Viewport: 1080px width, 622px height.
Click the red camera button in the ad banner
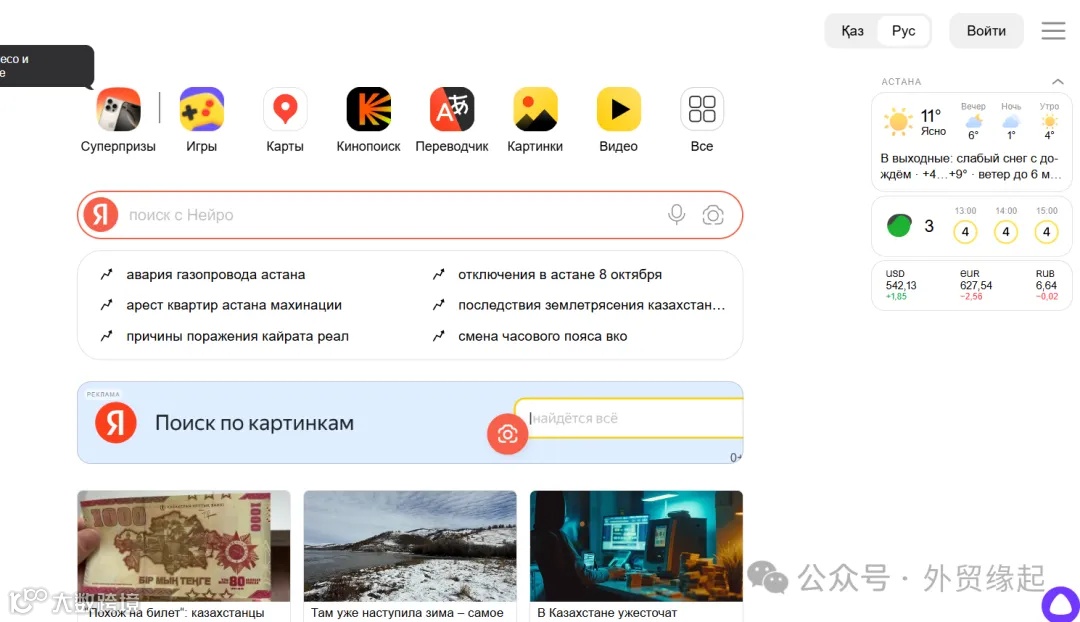(508, 434)
